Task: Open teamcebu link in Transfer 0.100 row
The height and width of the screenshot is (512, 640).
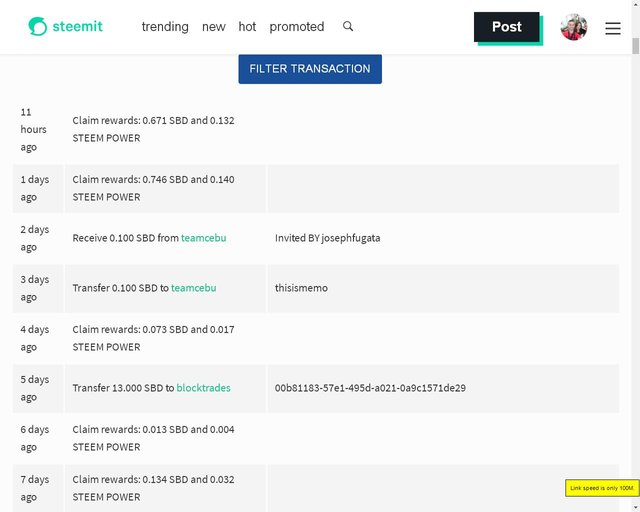Action: pos(193,288)
